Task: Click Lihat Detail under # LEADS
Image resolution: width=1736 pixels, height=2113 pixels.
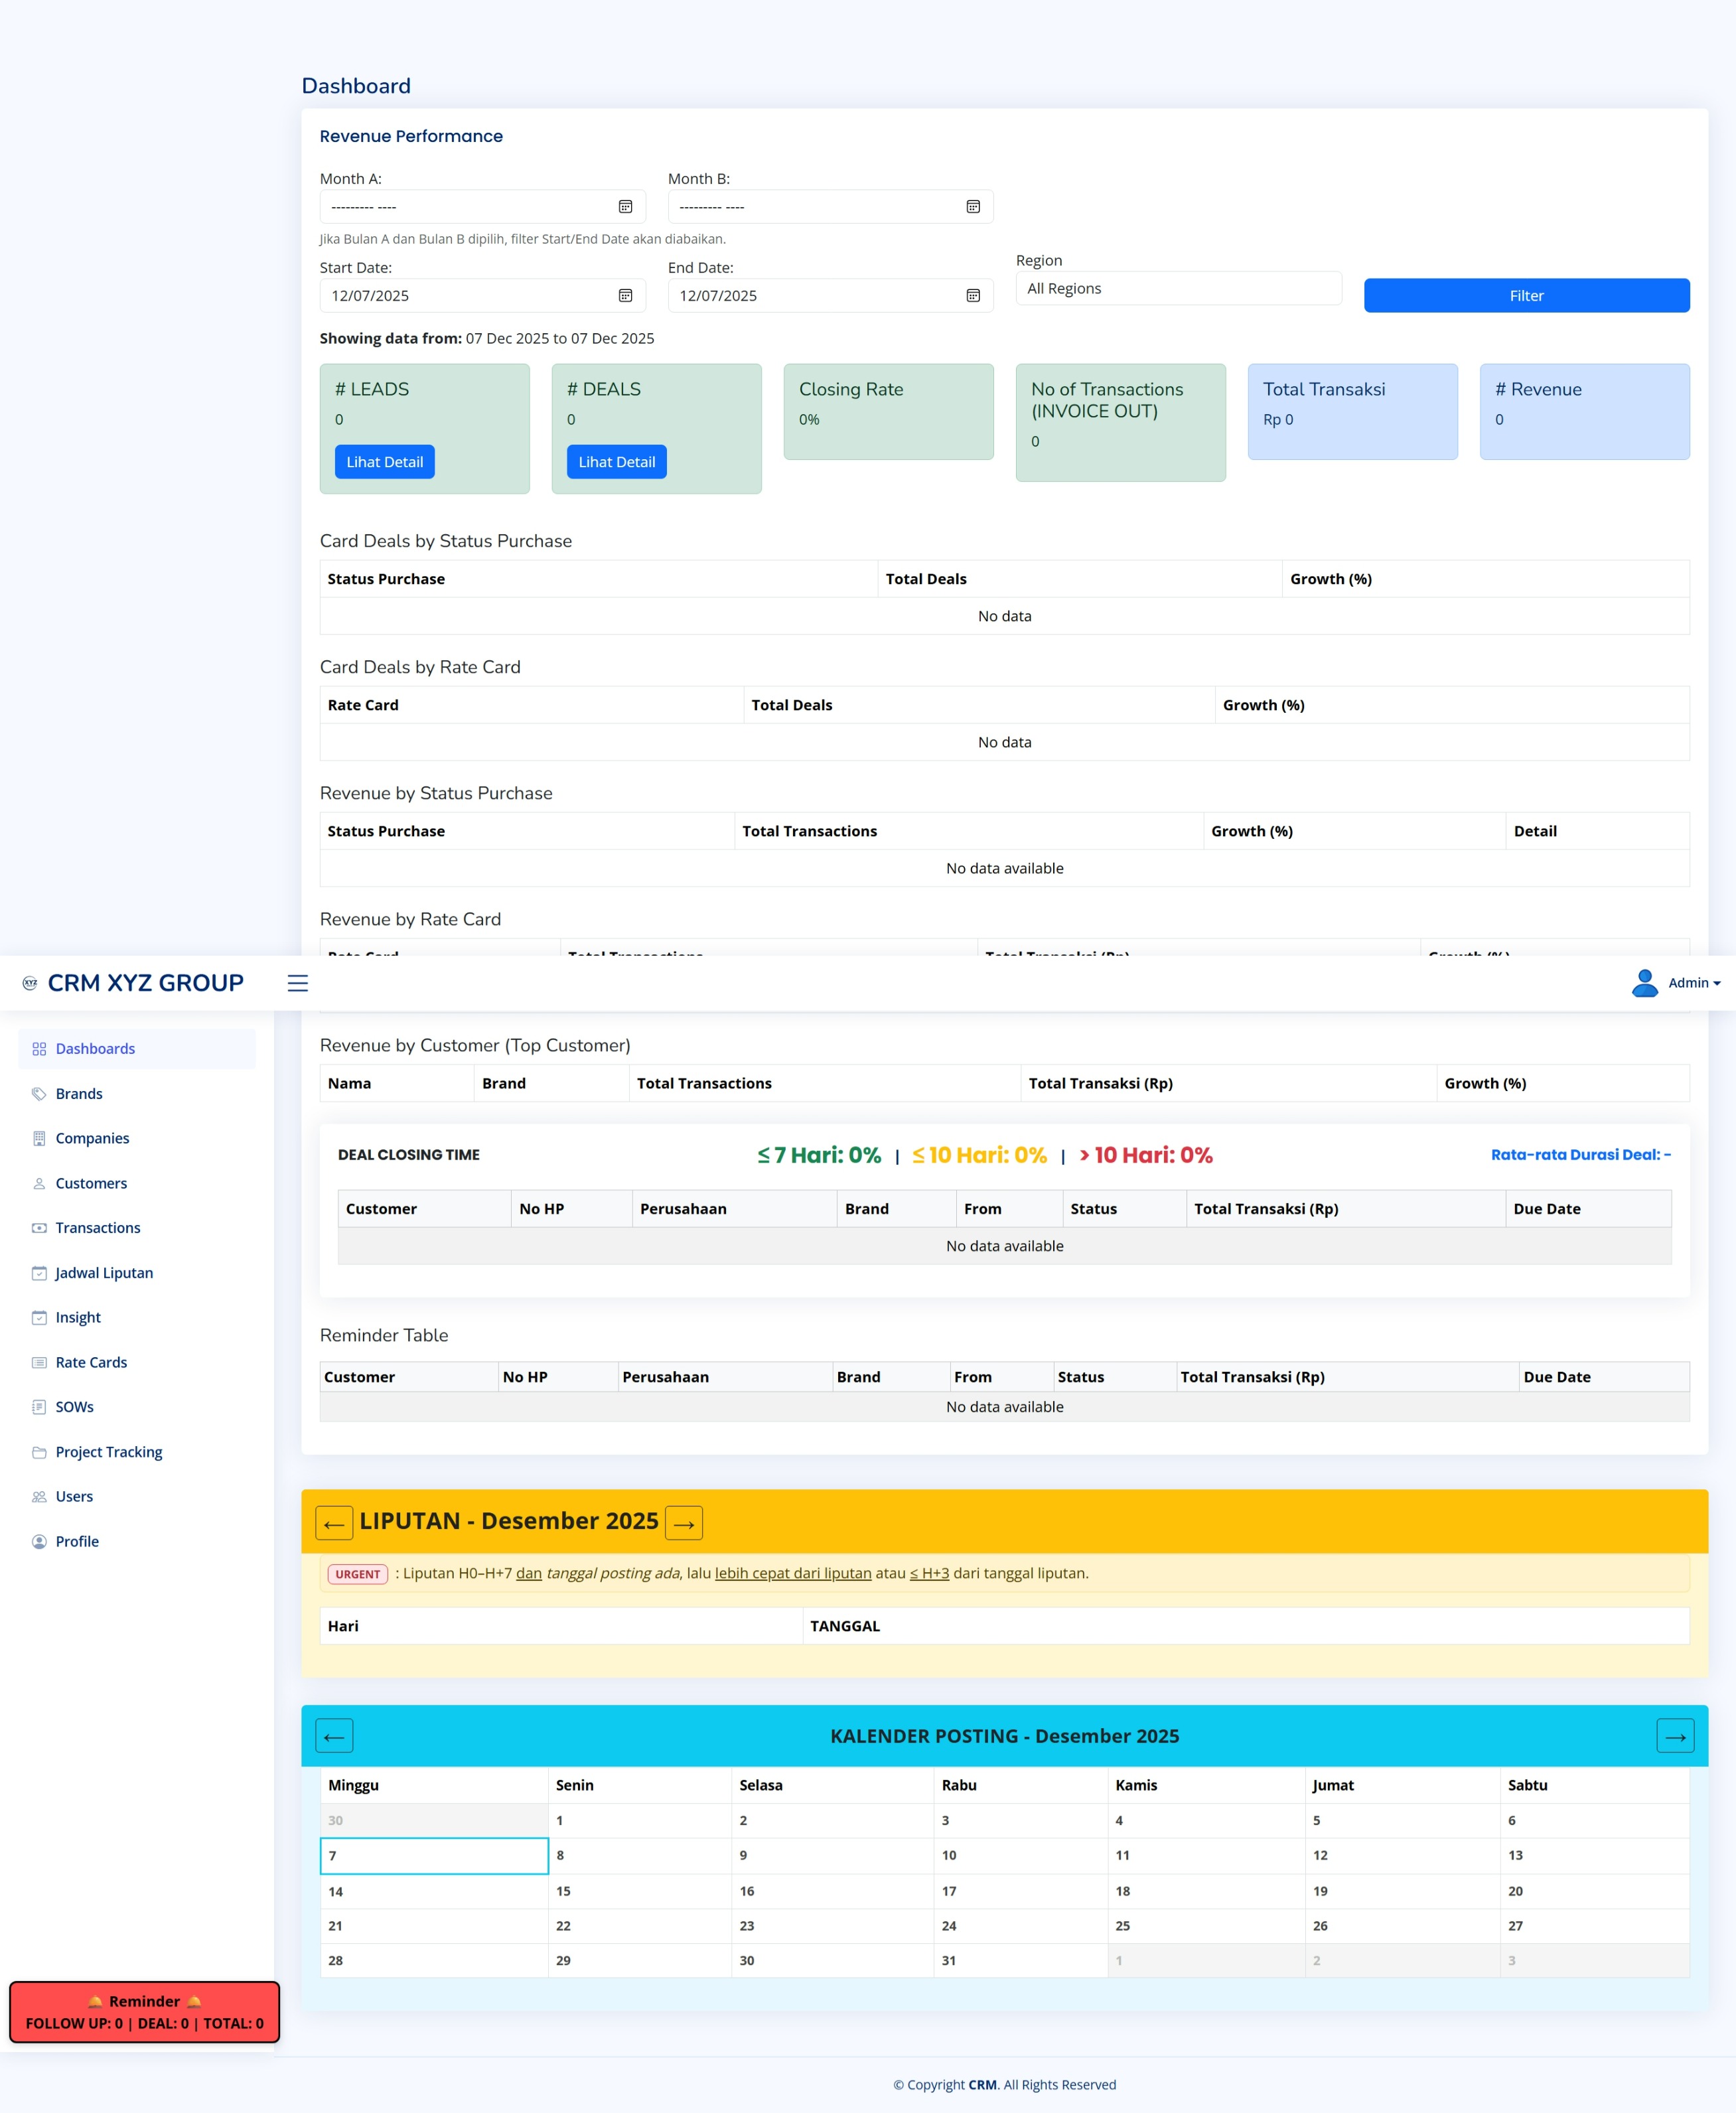Action: (x=384, y=462)
